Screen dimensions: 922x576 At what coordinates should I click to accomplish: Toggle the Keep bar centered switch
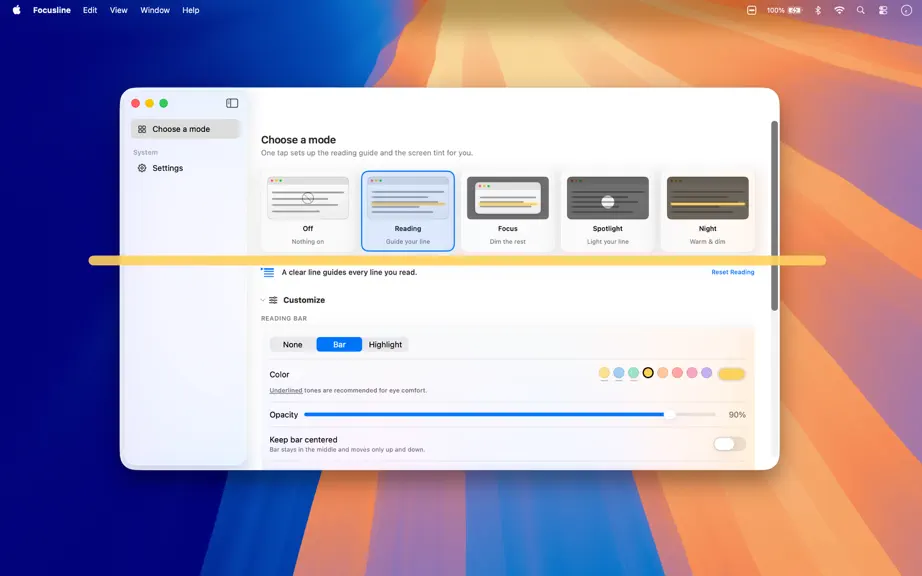(x=729, y=444)
